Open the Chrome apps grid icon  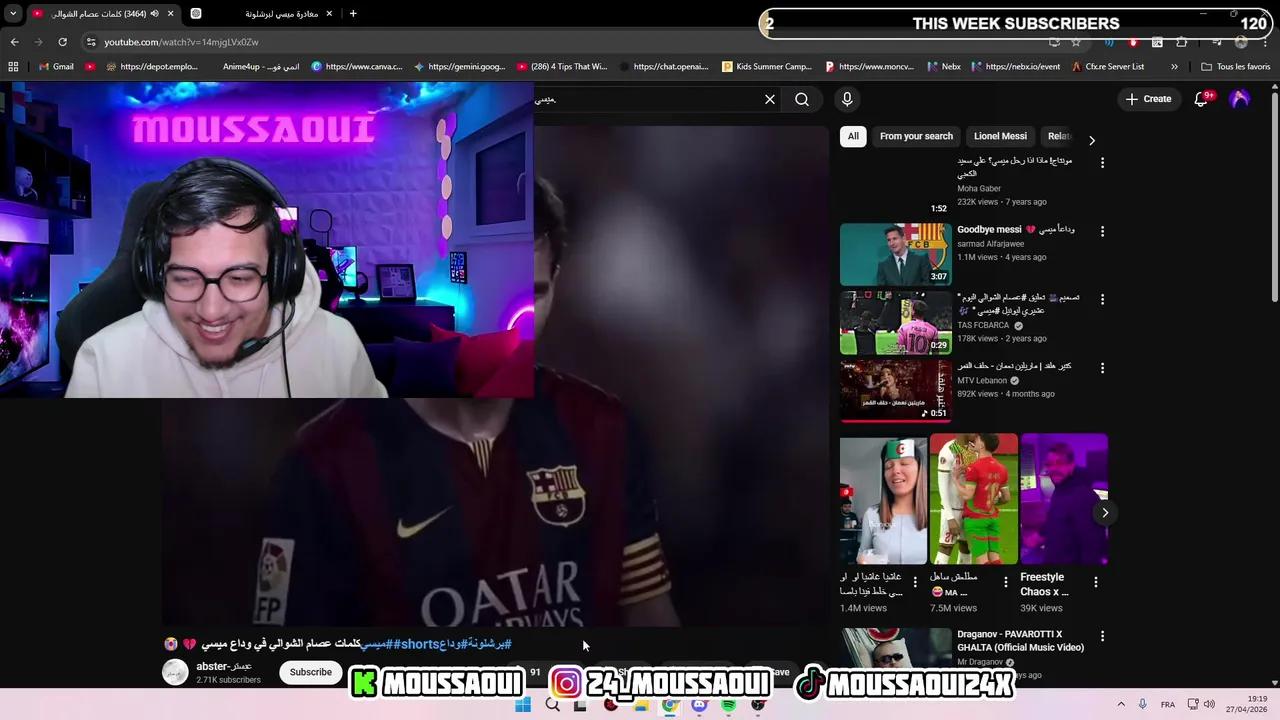pos(13,67)
